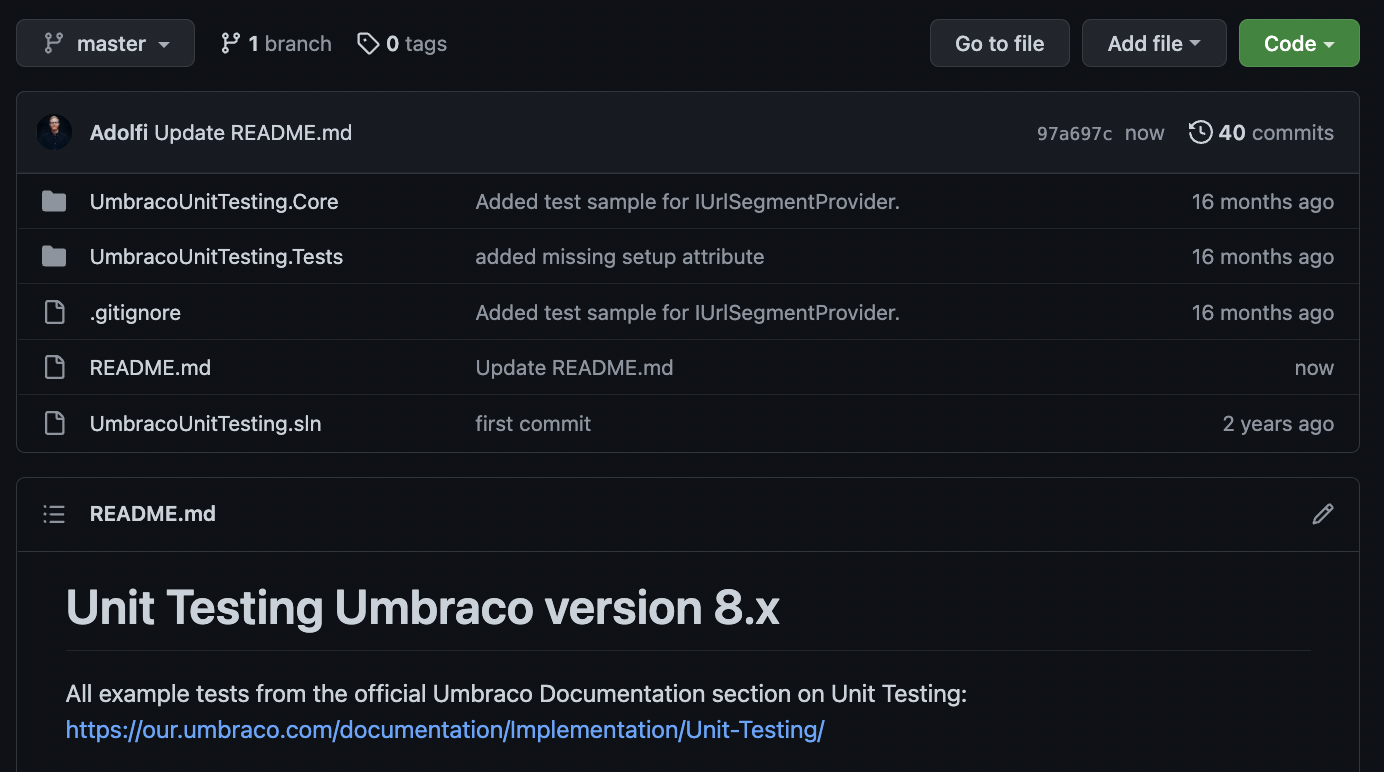Click the README.md heading in the preview panel
1384x772 pixels.
click(152, 514)
